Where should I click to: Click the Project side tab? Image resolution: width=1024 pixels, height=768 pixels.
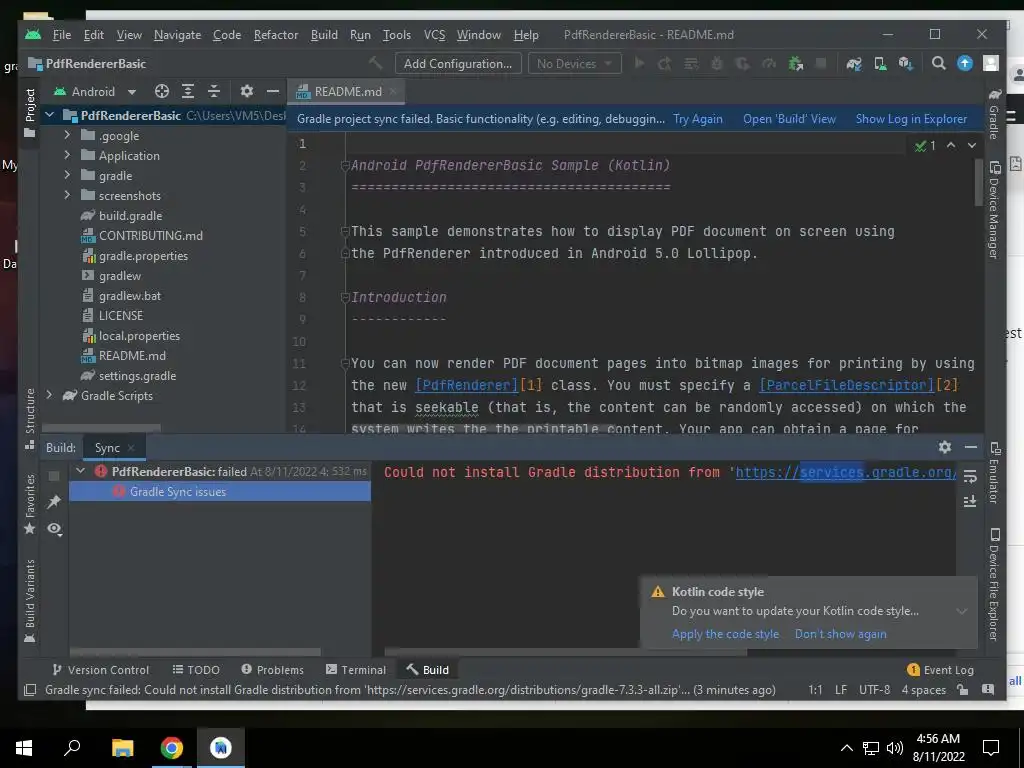[x=29, y=113]
